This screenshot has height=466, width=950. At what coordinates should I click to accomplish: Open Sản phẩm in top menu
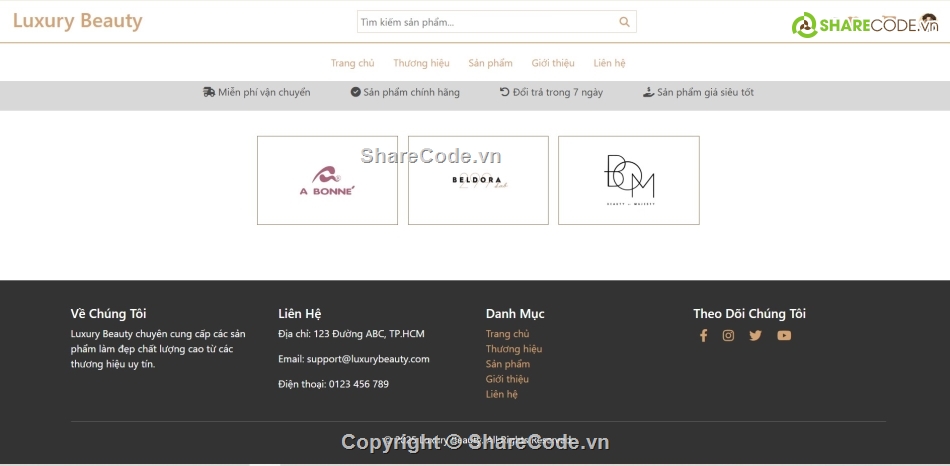490,63
